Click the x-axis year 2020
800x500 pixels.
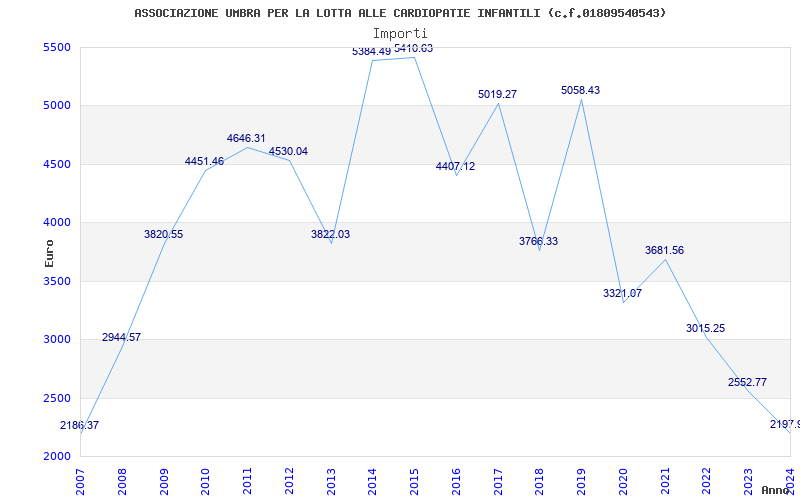tap(623, 482)
